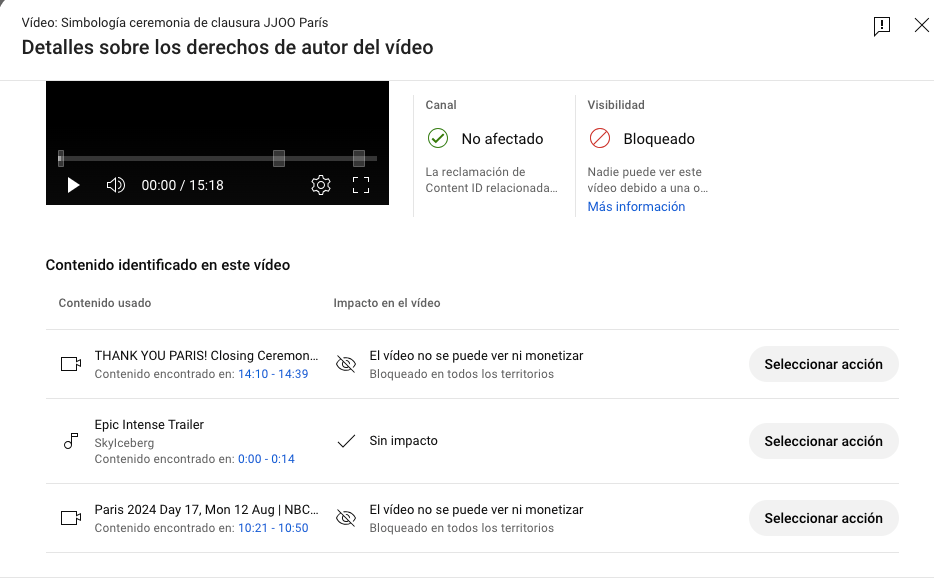Jump to timestamp 10:21 - 10:50
Viewport: 934px width, 586px height.
[272, 528]
